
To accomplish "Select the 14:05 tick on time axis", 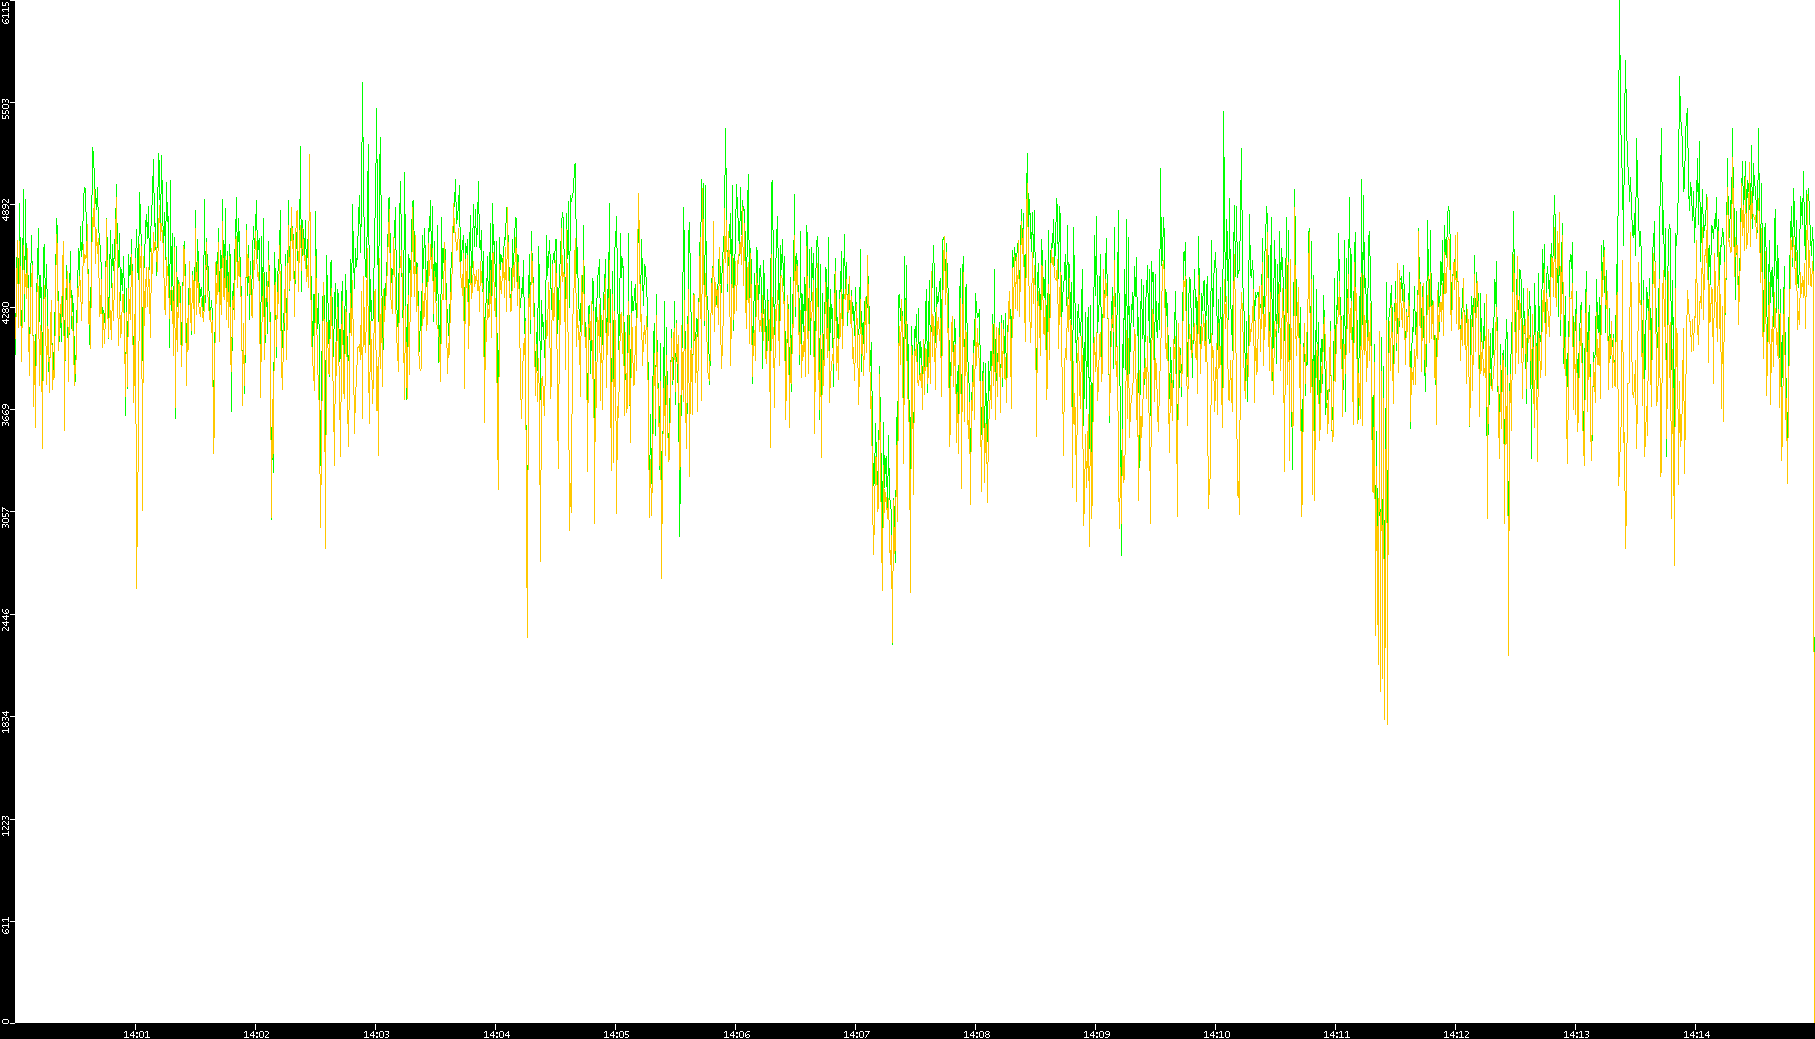I will 616,1034.
